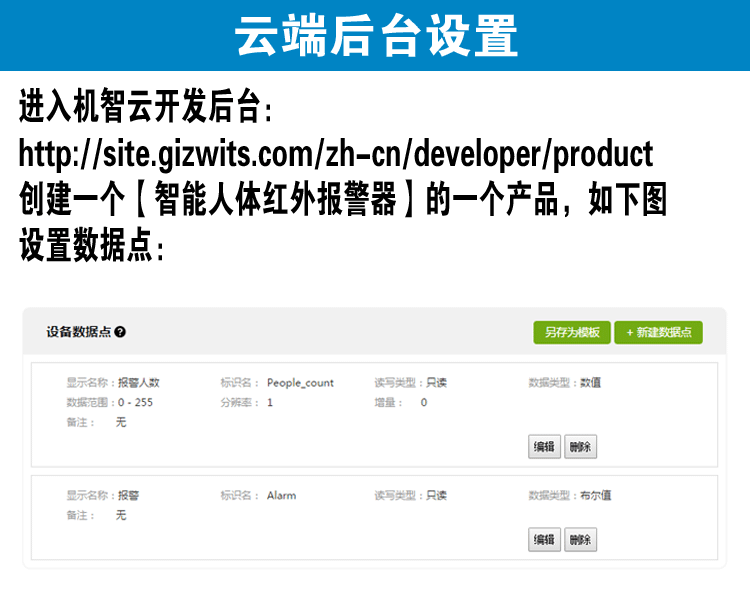This screenshot has width=750, height=603.
Task: Click 只读 in the Alarm row
Action: (436, 495)
